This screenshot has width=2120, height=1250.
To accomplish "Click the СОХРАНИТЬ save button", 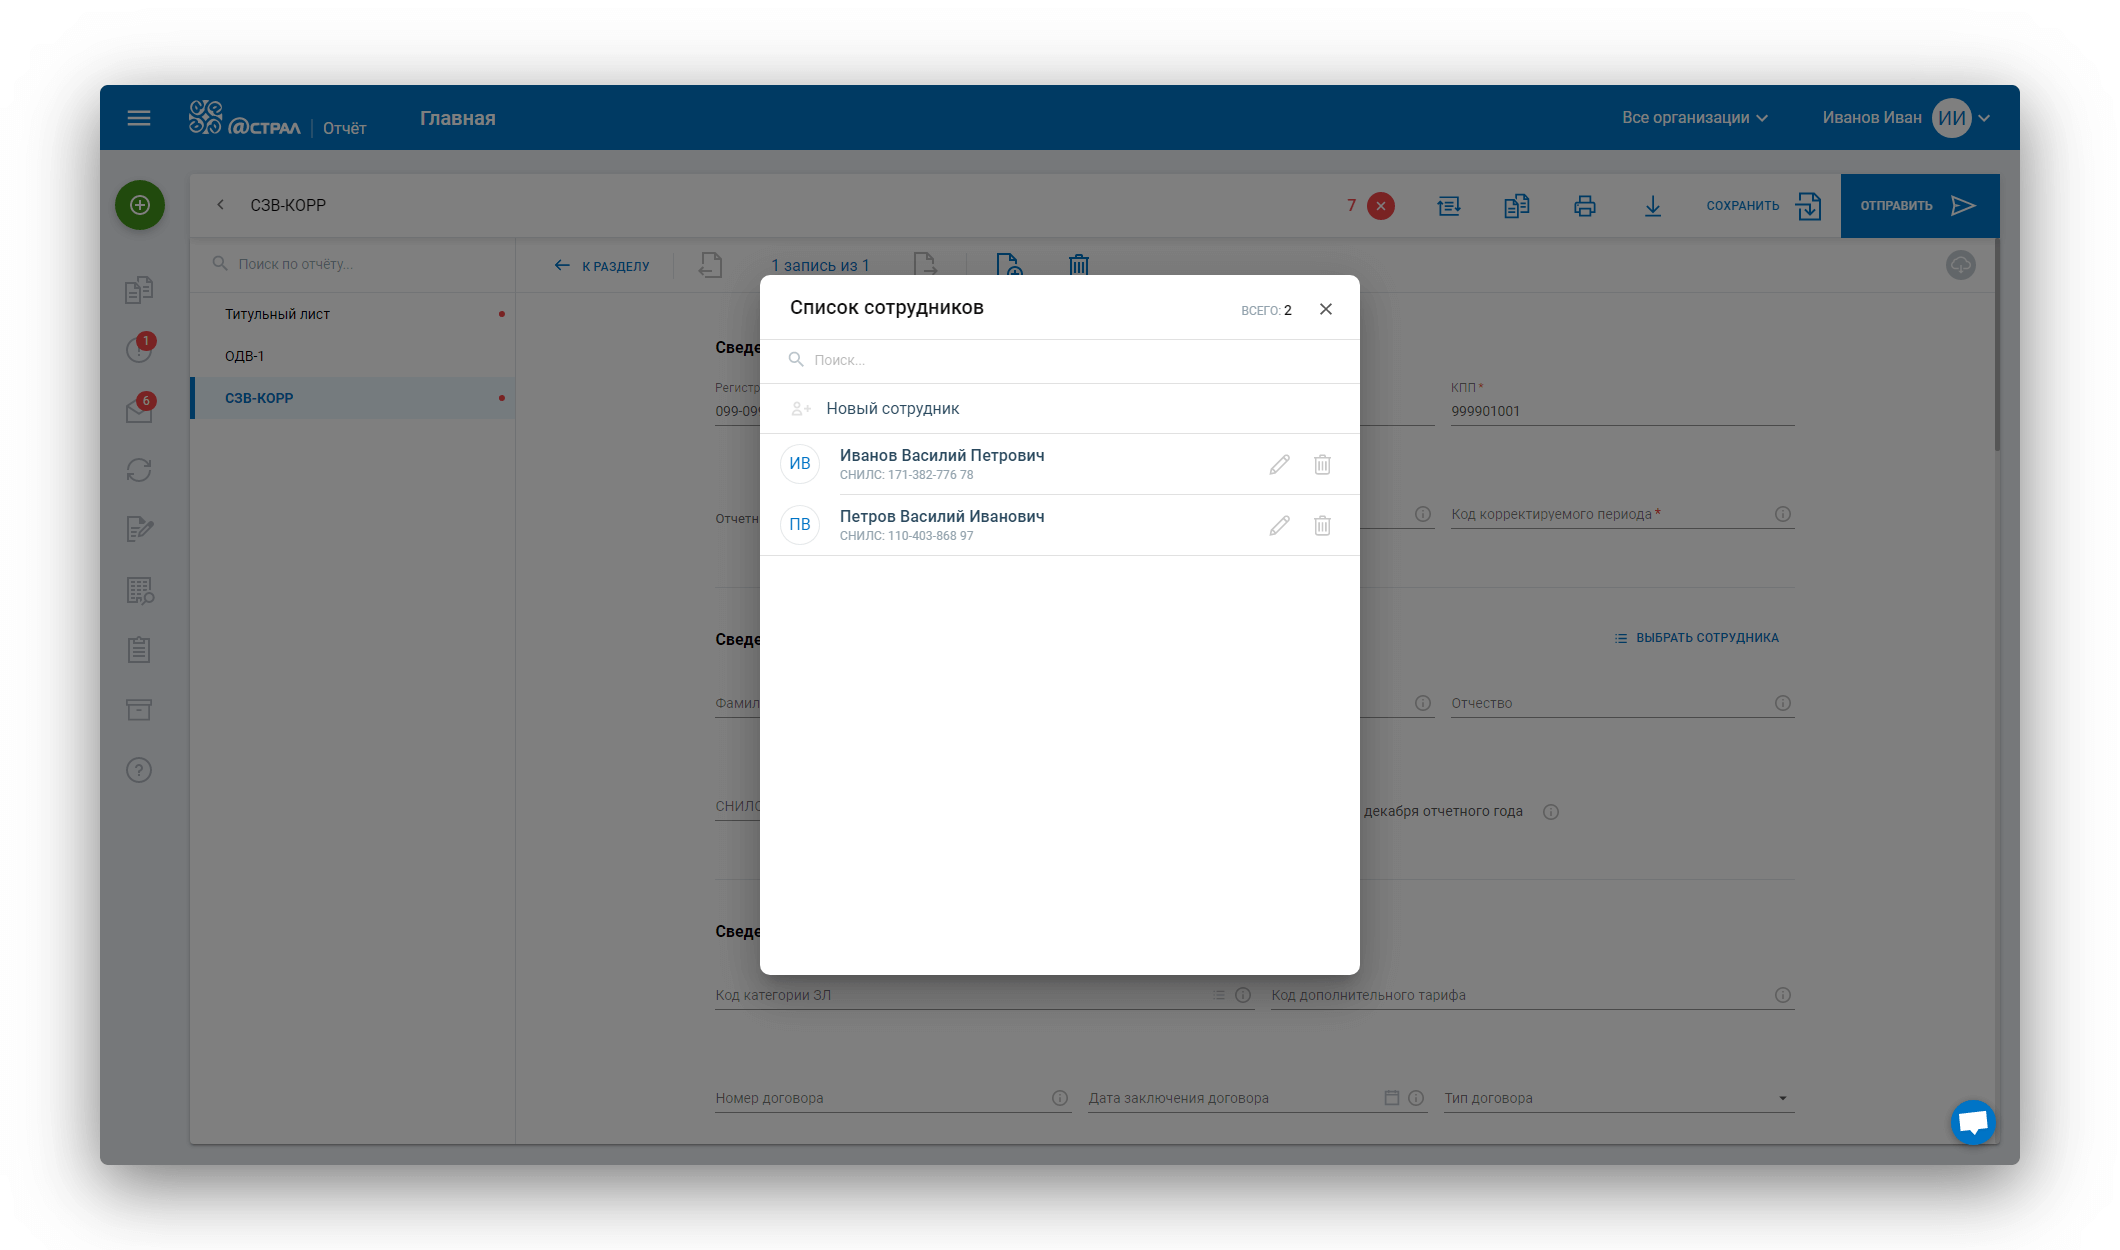I will [x=1764, y=206].
